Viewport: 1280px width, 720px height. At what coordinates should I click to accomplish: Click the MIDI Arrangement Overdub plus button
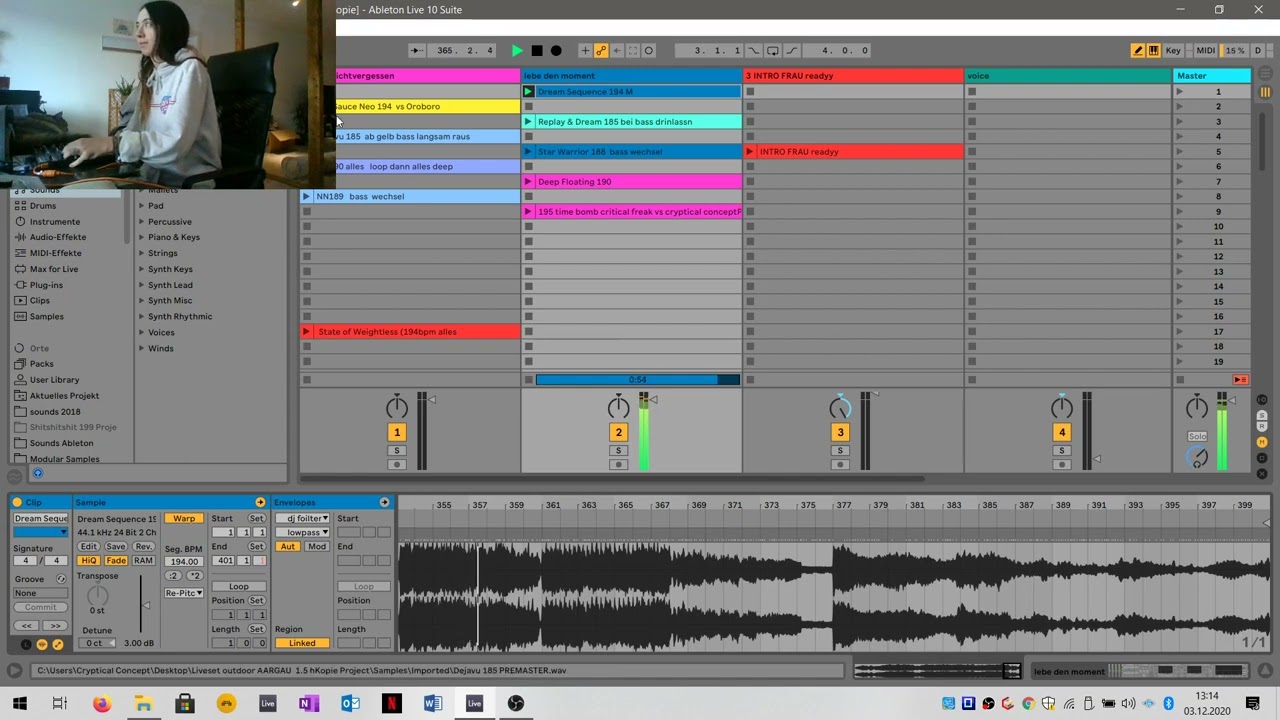click(x=585, y=50)
